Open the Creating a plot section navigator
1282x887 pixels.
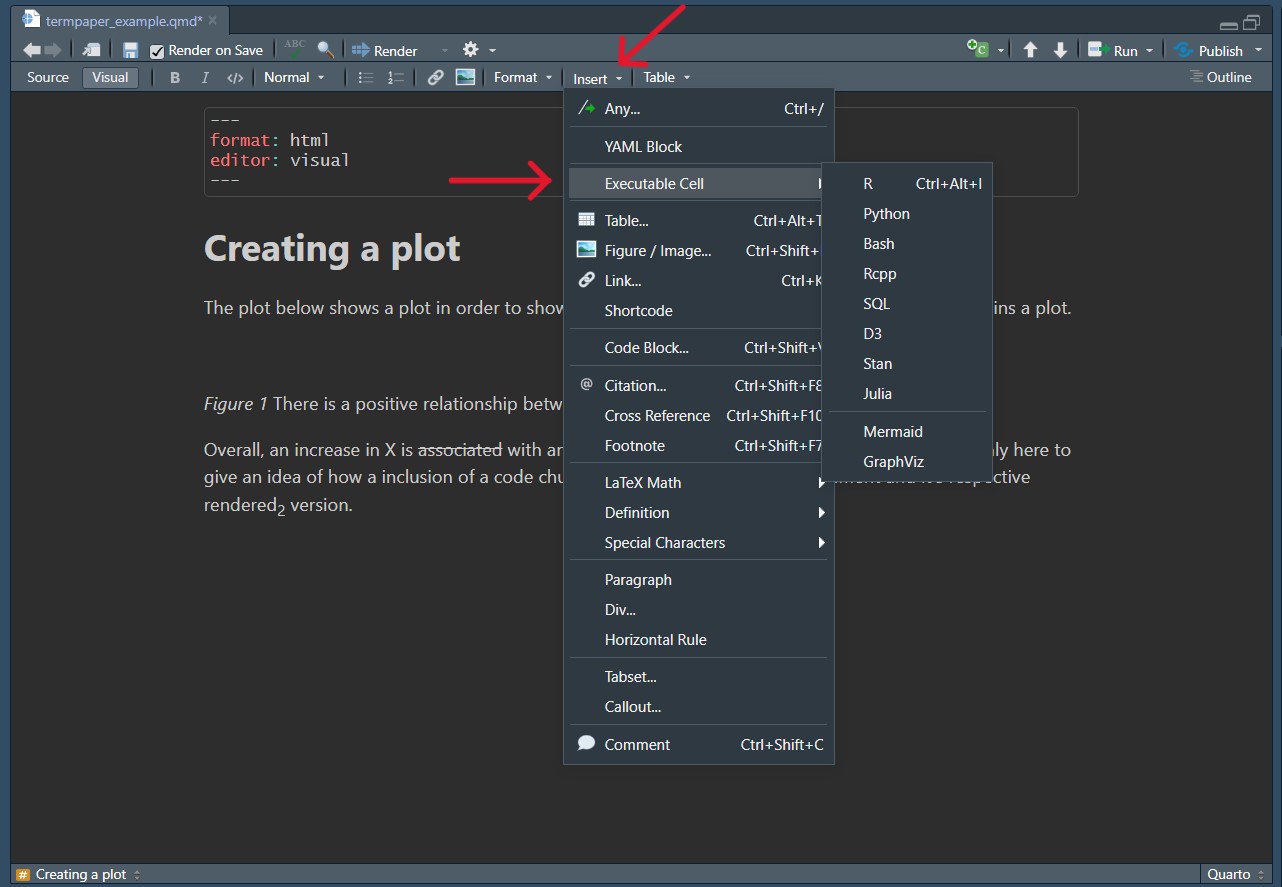(x=79, y=874)
